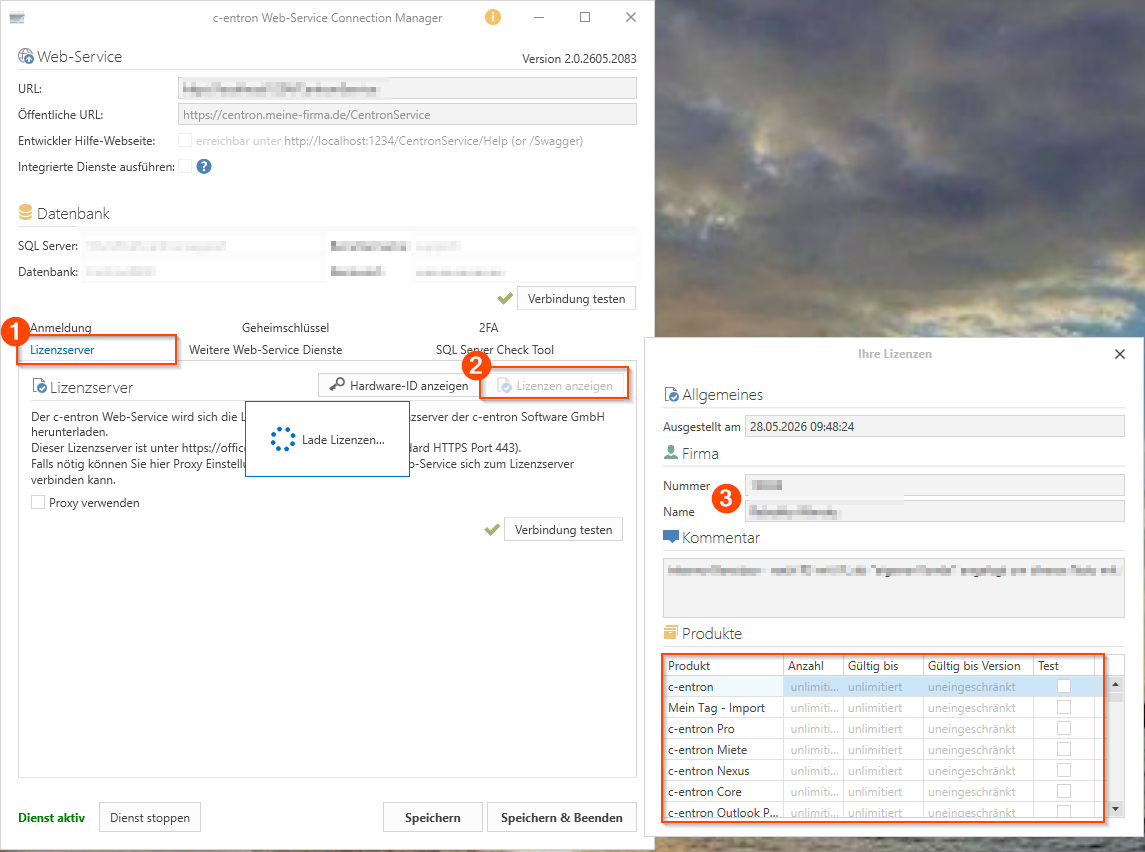Click the Produkte folder icon
Image resolution: width=1145 pixels, height=852 pixels.
click(670, 632)
